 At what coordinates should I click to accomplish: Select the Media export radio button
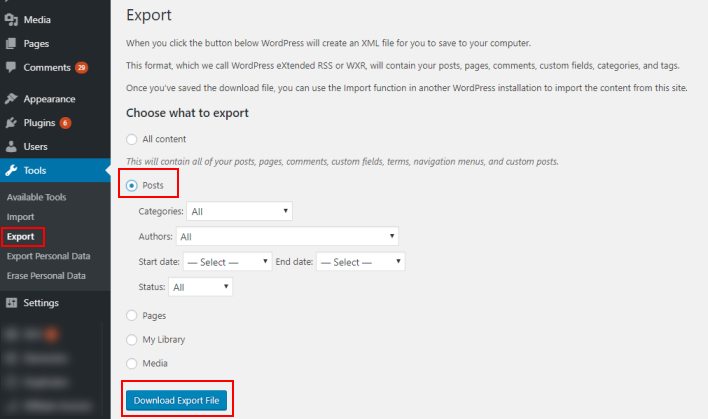[131, 363]
